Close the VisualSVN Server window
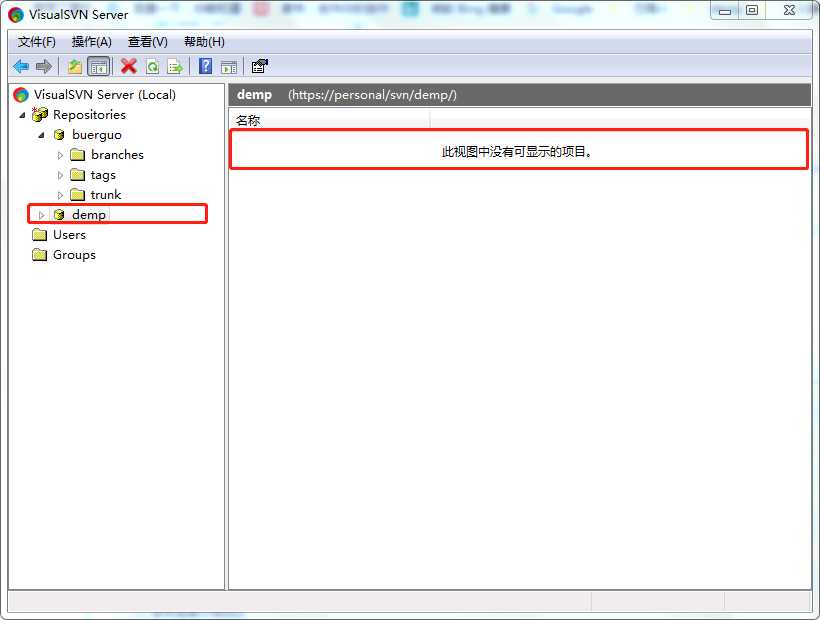This screenshot has width=820, height=620. click(x=790, y=10)
